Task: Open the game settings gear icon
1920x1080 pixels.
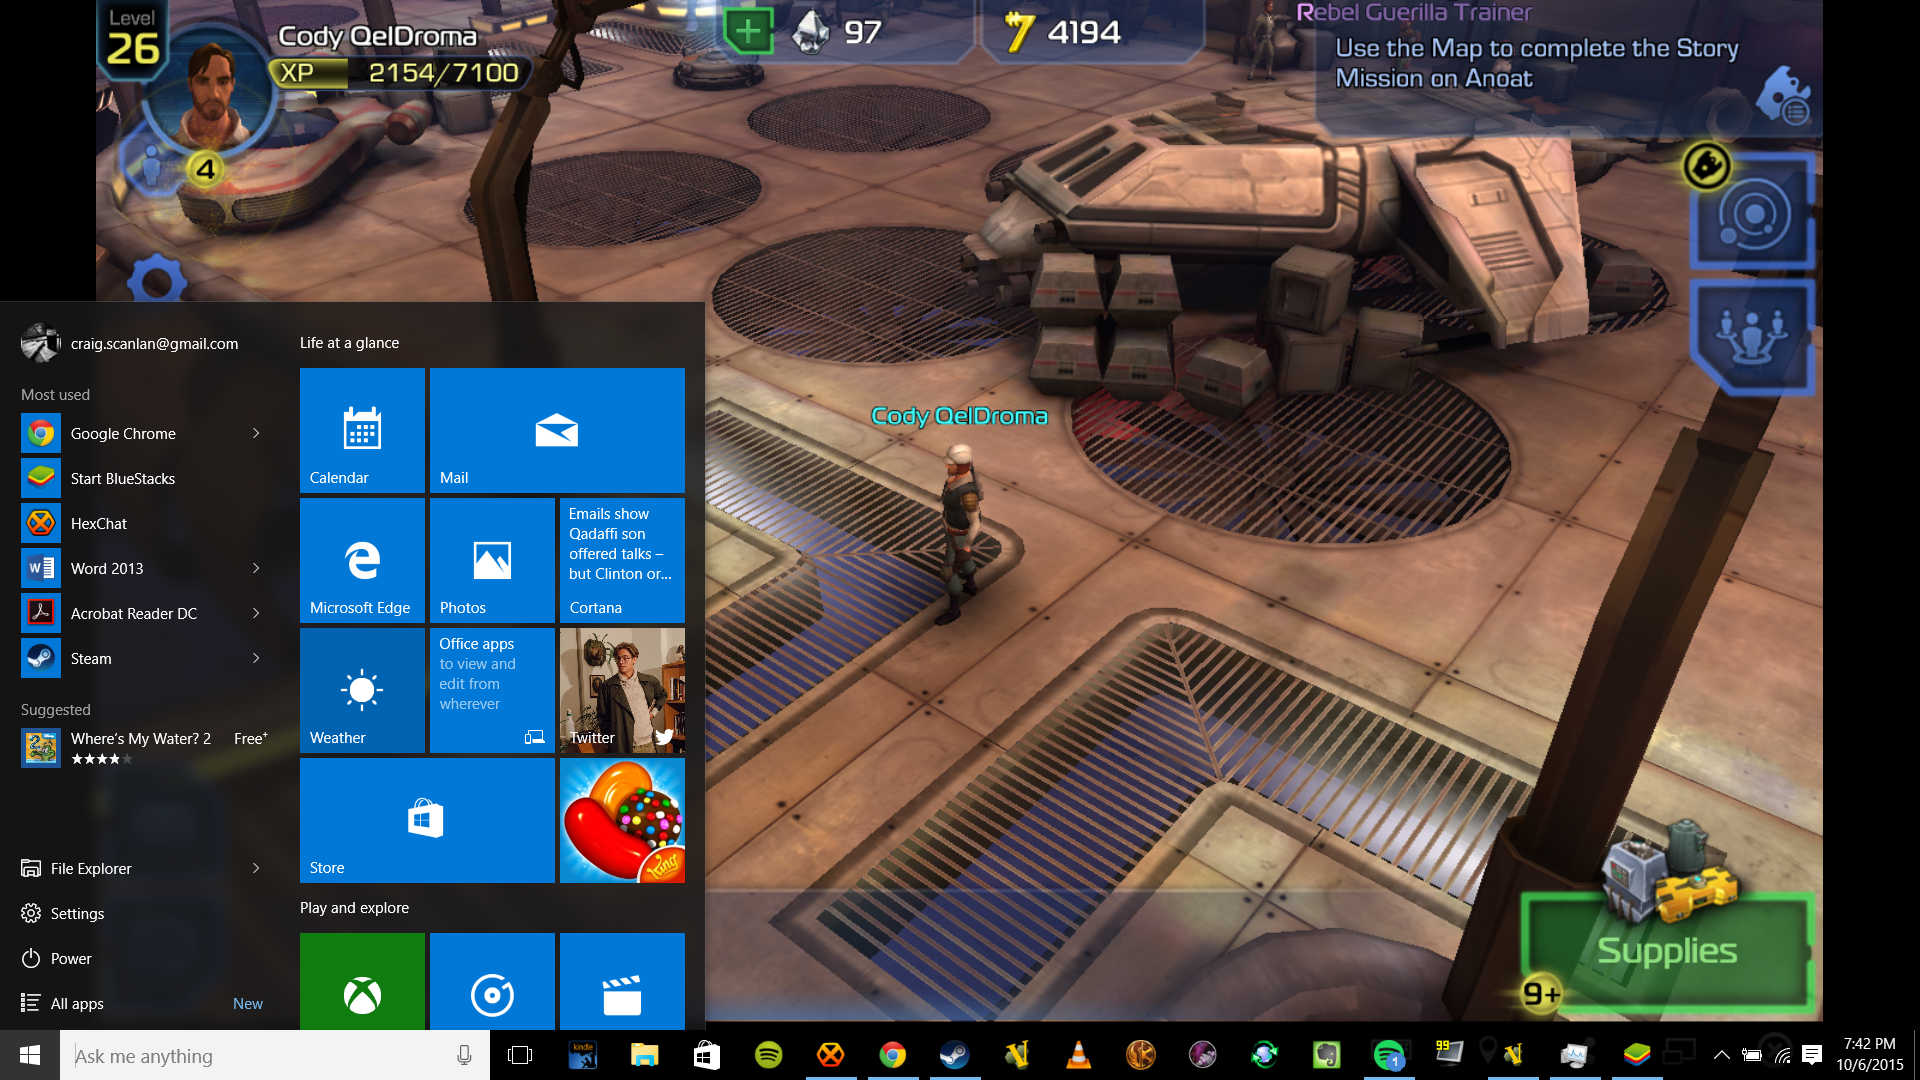Action: [x=157, y=280]
